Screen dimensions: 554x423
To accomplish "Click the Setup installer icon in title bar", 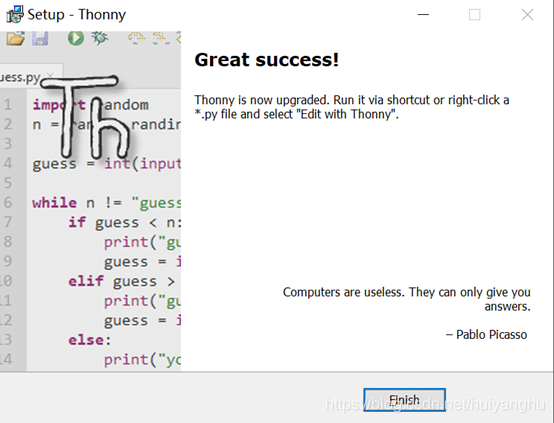I will point(15,14).
